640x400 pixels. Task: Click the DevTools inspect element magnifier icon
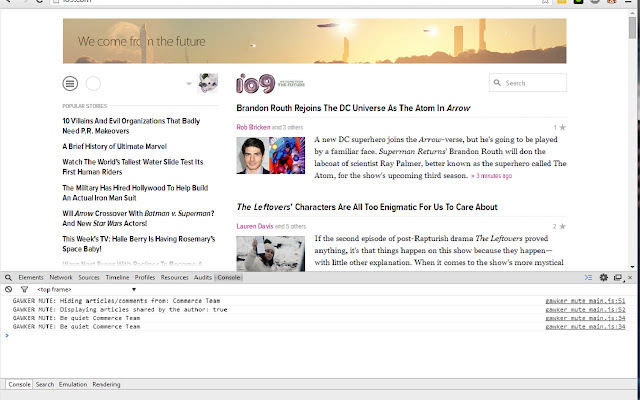8,278
